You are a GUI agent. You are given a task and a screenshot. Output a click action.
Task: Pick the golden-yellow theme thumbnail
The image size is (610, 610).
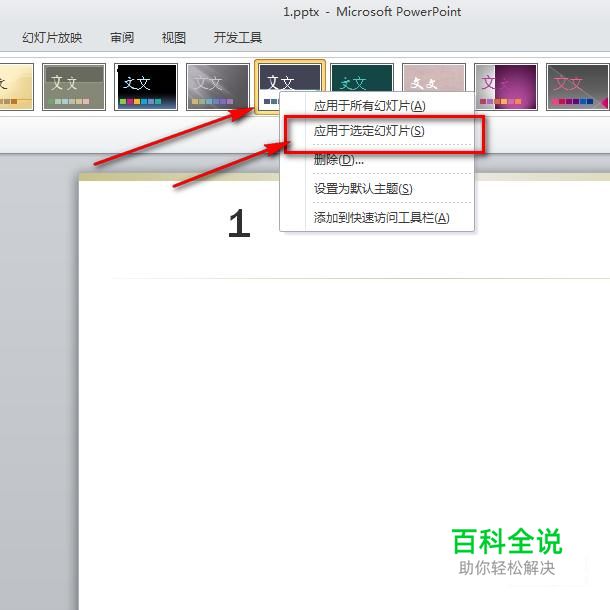tap(16, 87)
